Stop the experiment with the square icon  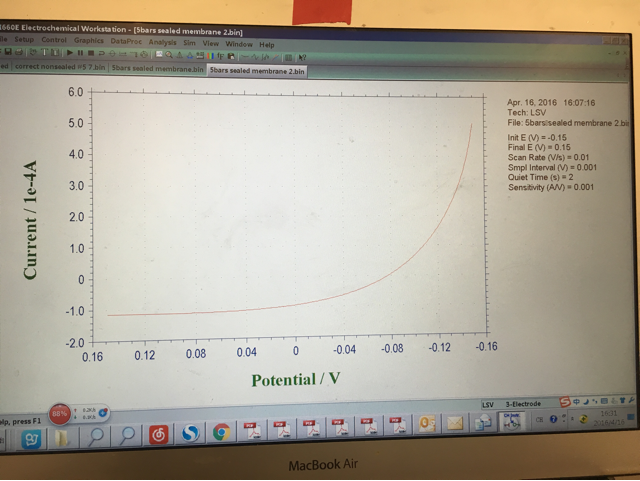click(x=91, y=53)
